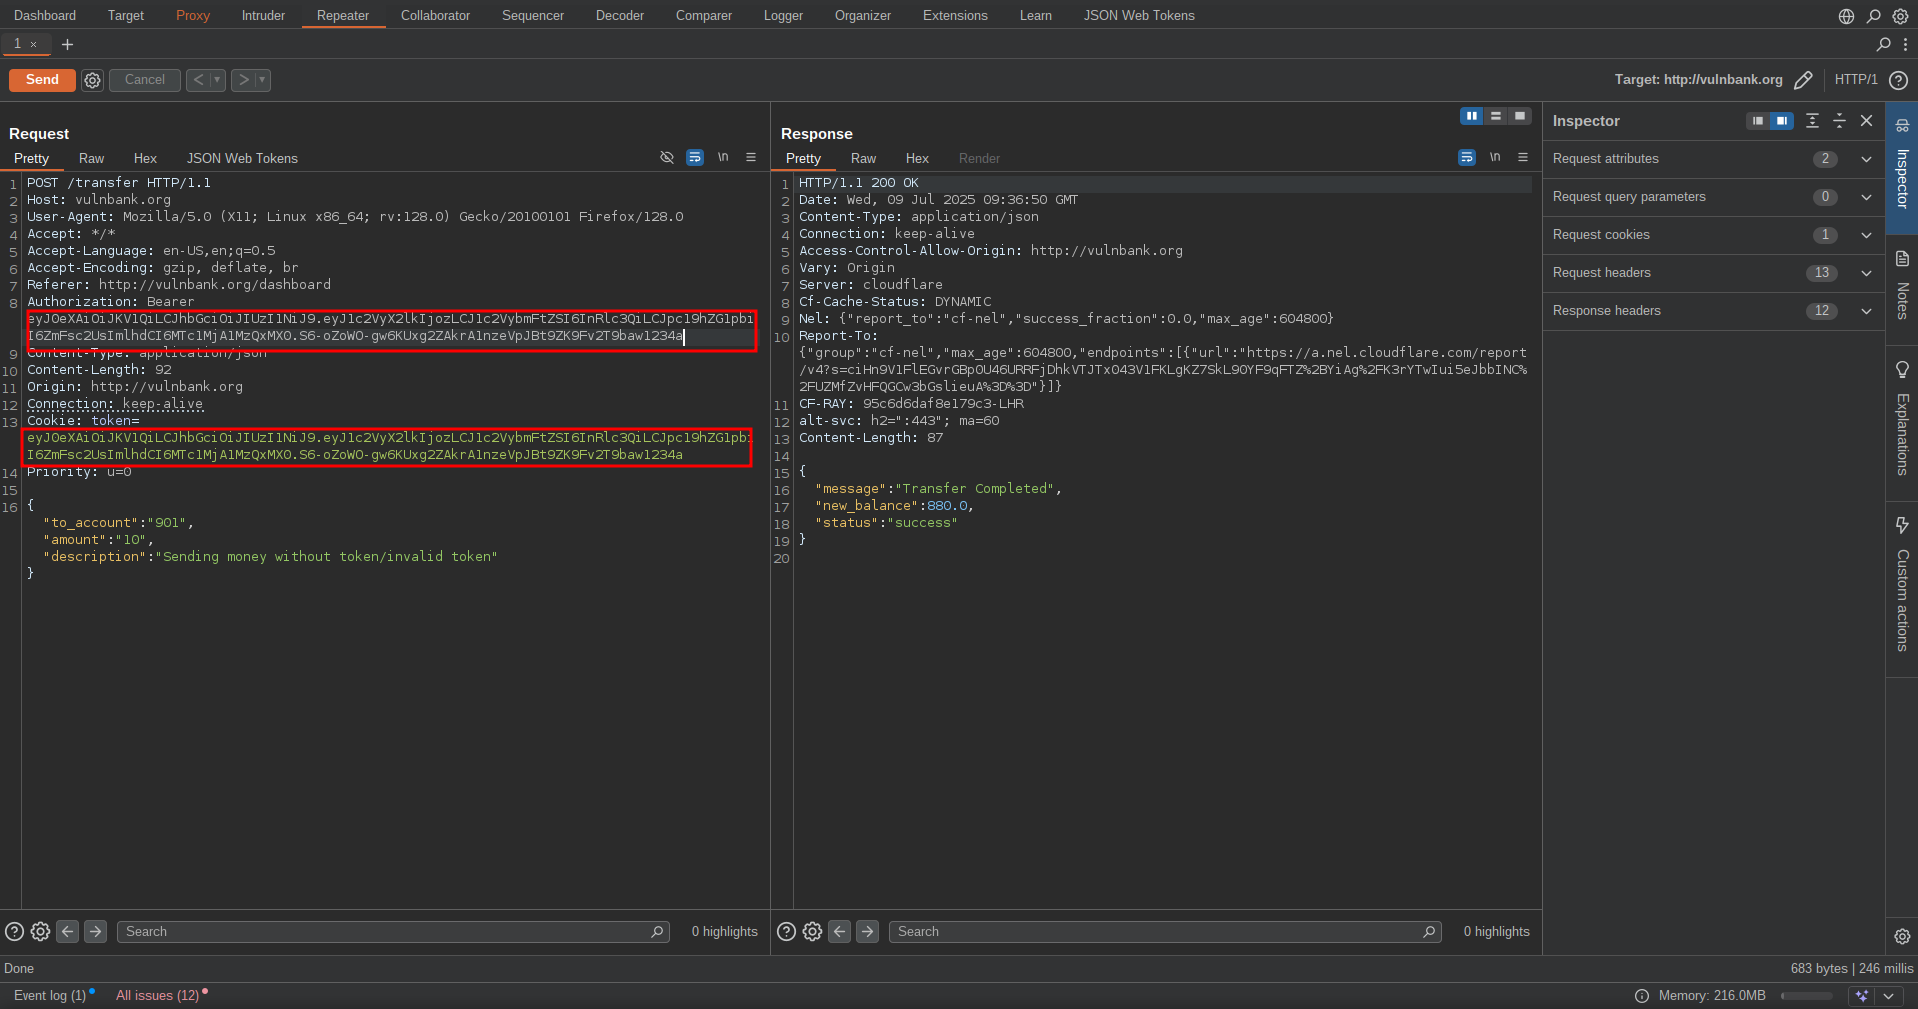
Task: Open the Hex view of the response
Action: 917,158
